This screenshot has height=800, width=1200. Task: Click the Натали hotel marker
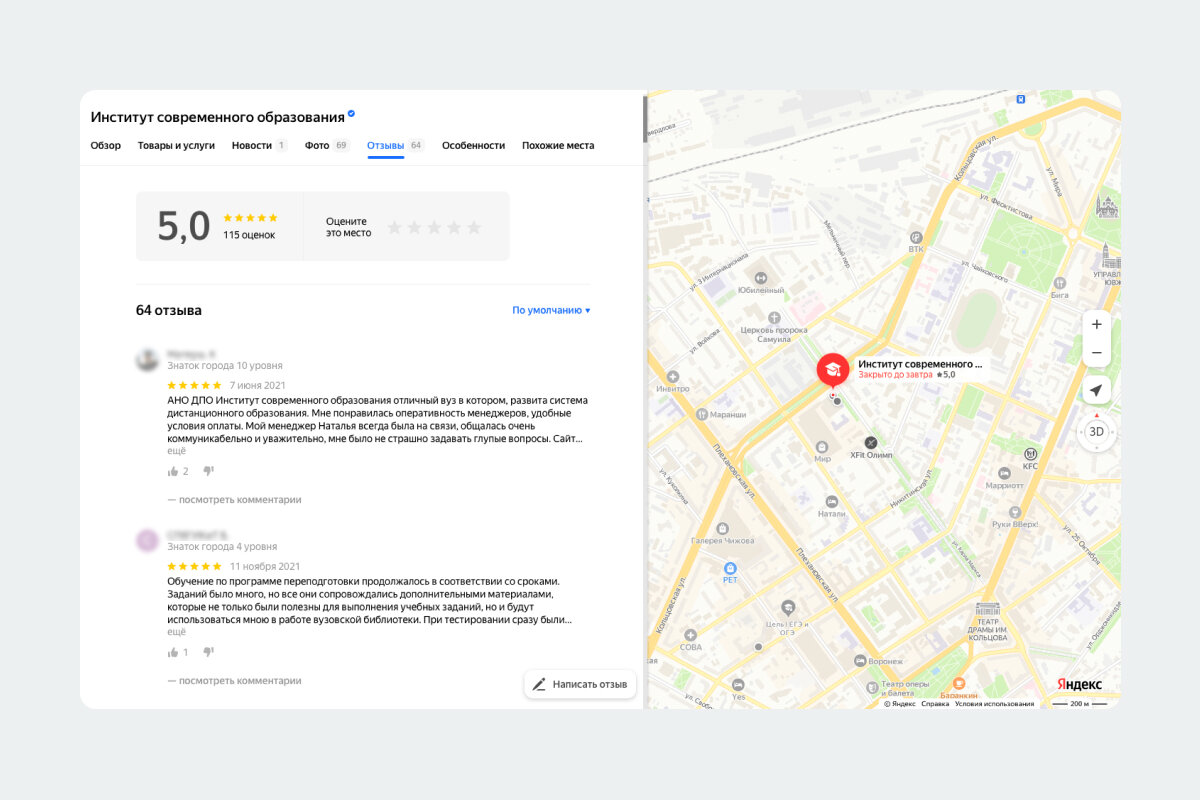(830, 501)
